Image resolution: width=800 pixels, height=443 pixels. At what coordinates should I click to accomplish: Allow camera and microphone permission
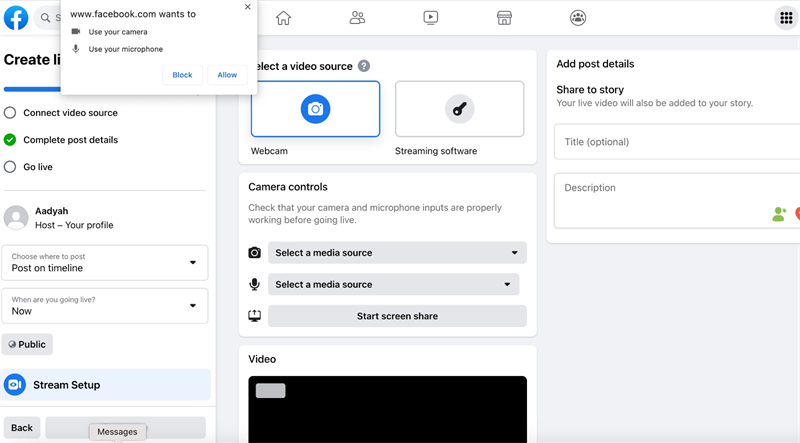(x=227, y=75)
